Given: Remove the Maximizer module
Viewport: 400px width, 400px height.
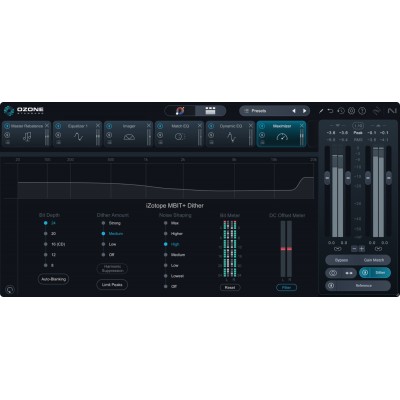Looking at the screenshot, I should pyautogui.click(x=302, y=126).
